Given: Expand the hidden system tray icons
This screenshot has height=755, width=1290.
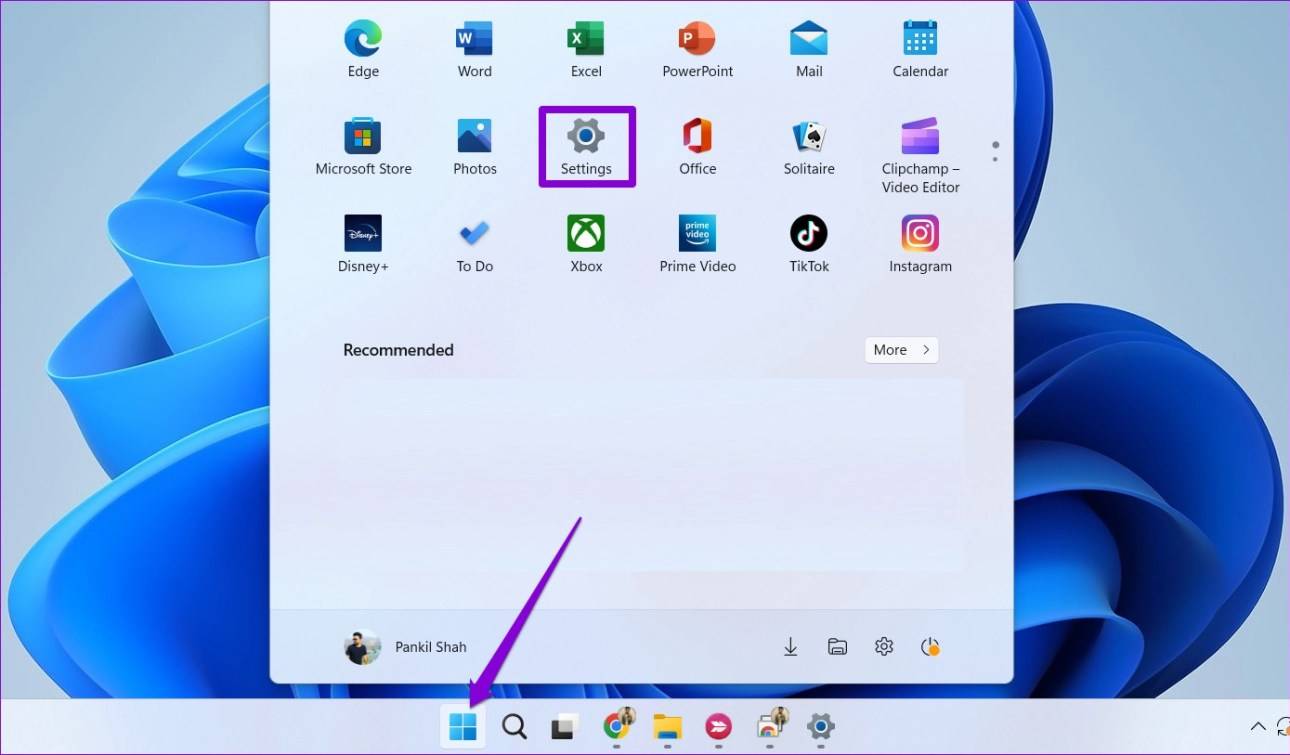Looking at the screenshot, I should (x=1258, y=727).
